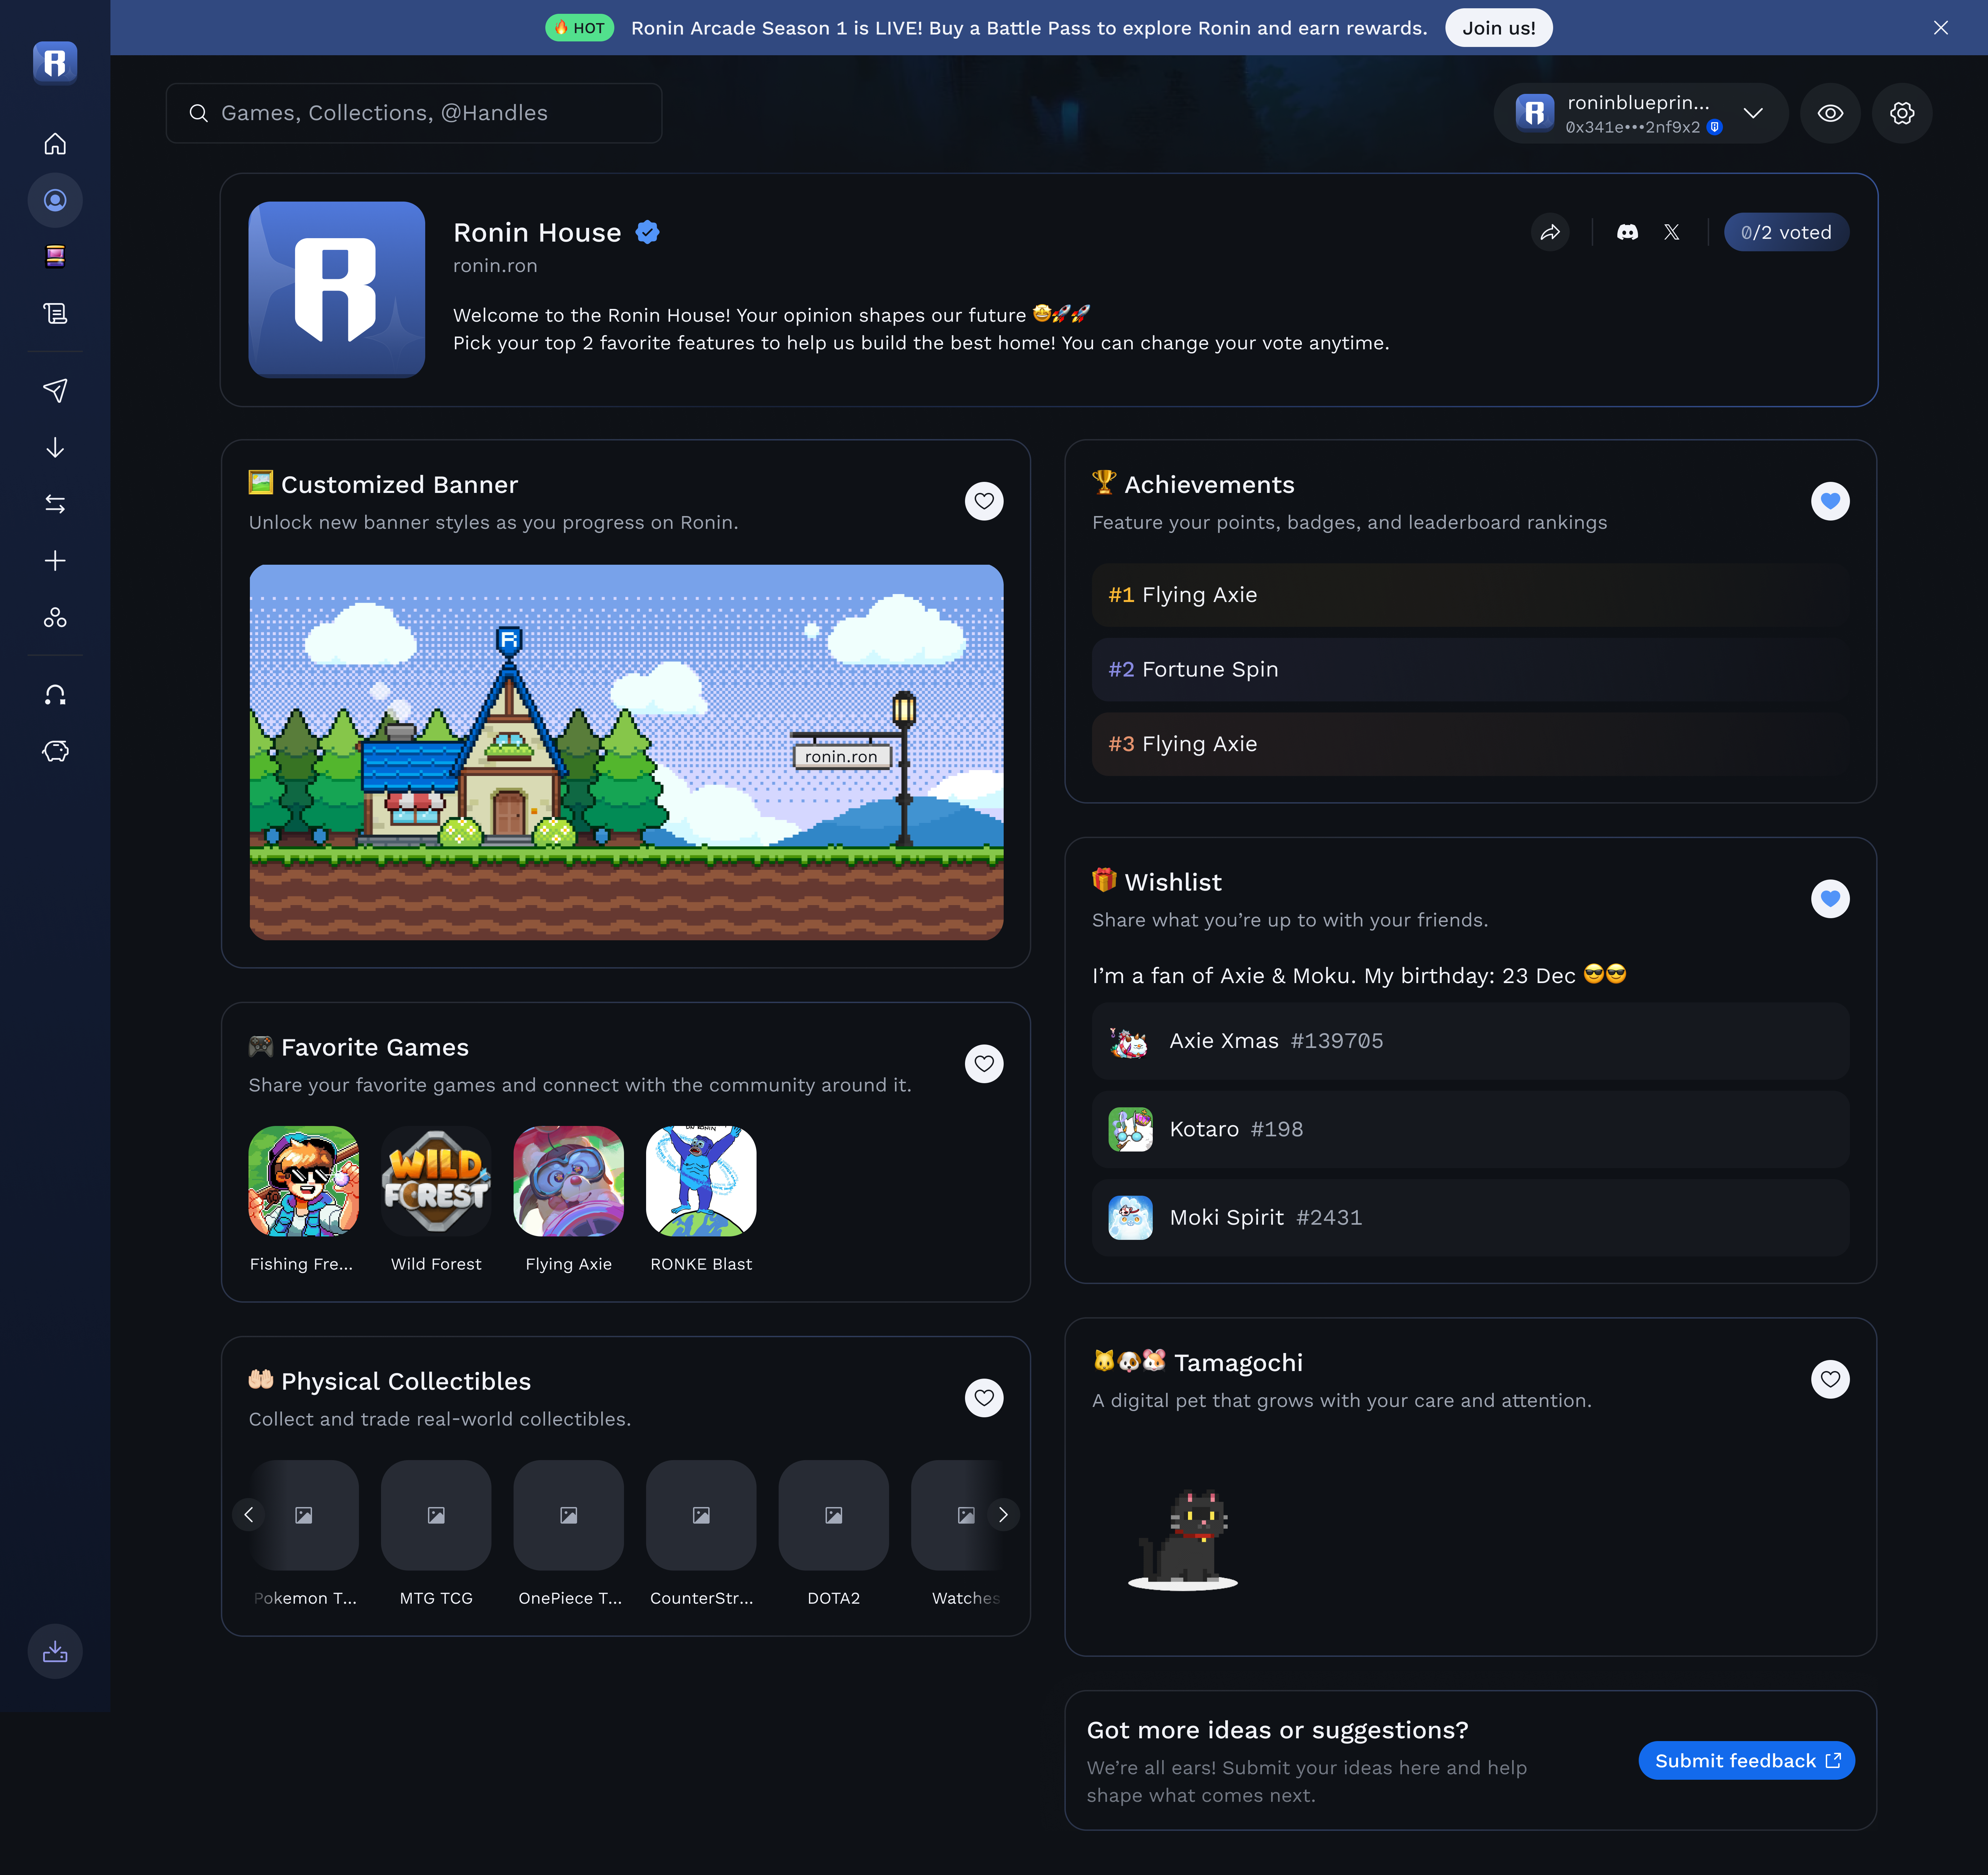
Task: Click the piggy bank sidebar icon
Action: [x=55, y=751]
